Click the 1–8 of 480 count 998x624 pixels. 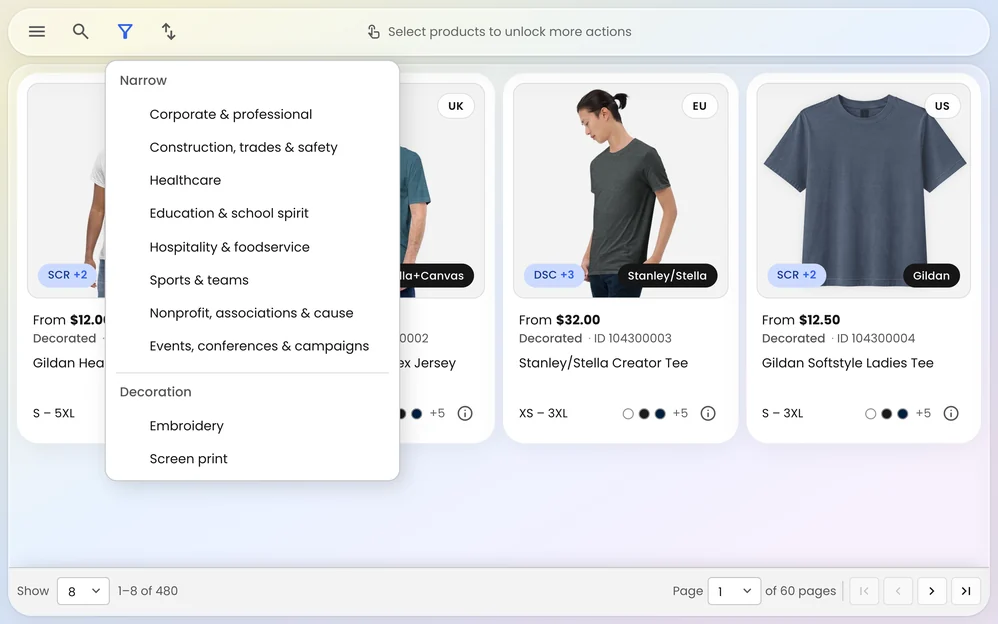click(x=148, y=591)
